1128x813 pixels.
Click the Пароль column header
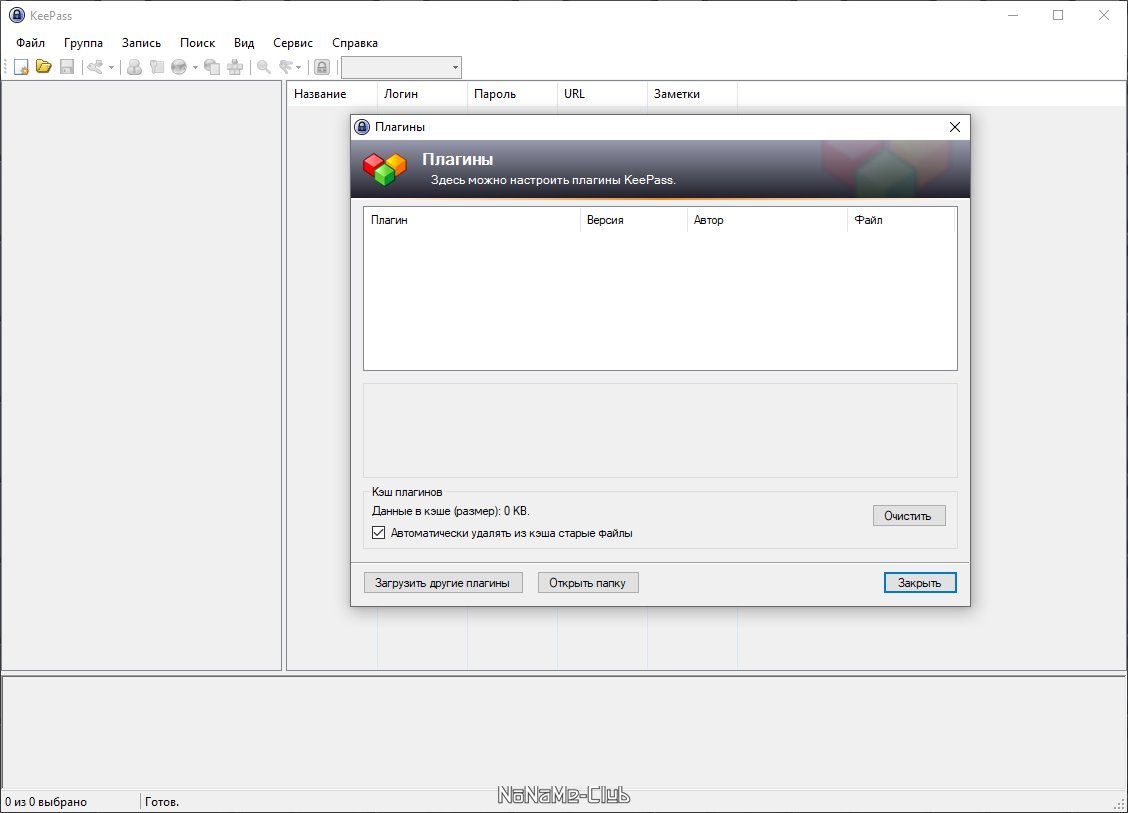coord(512,94)
